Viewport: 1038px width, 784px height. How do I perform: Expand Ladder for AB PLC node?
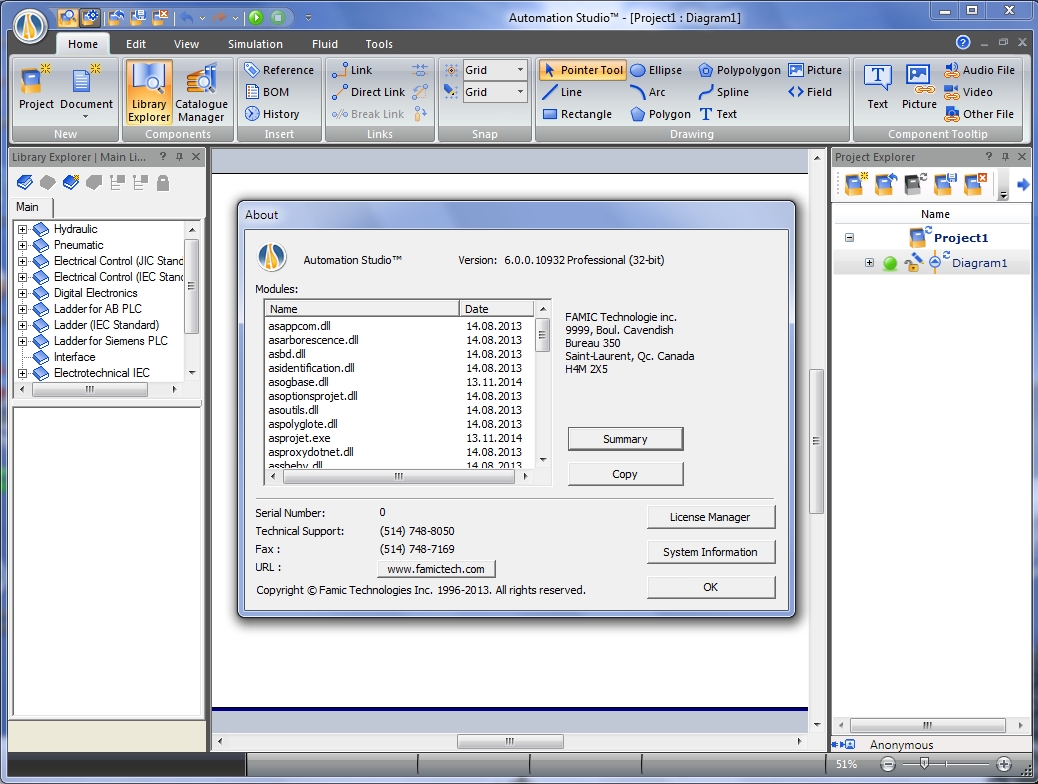click(x=23, y=309)
